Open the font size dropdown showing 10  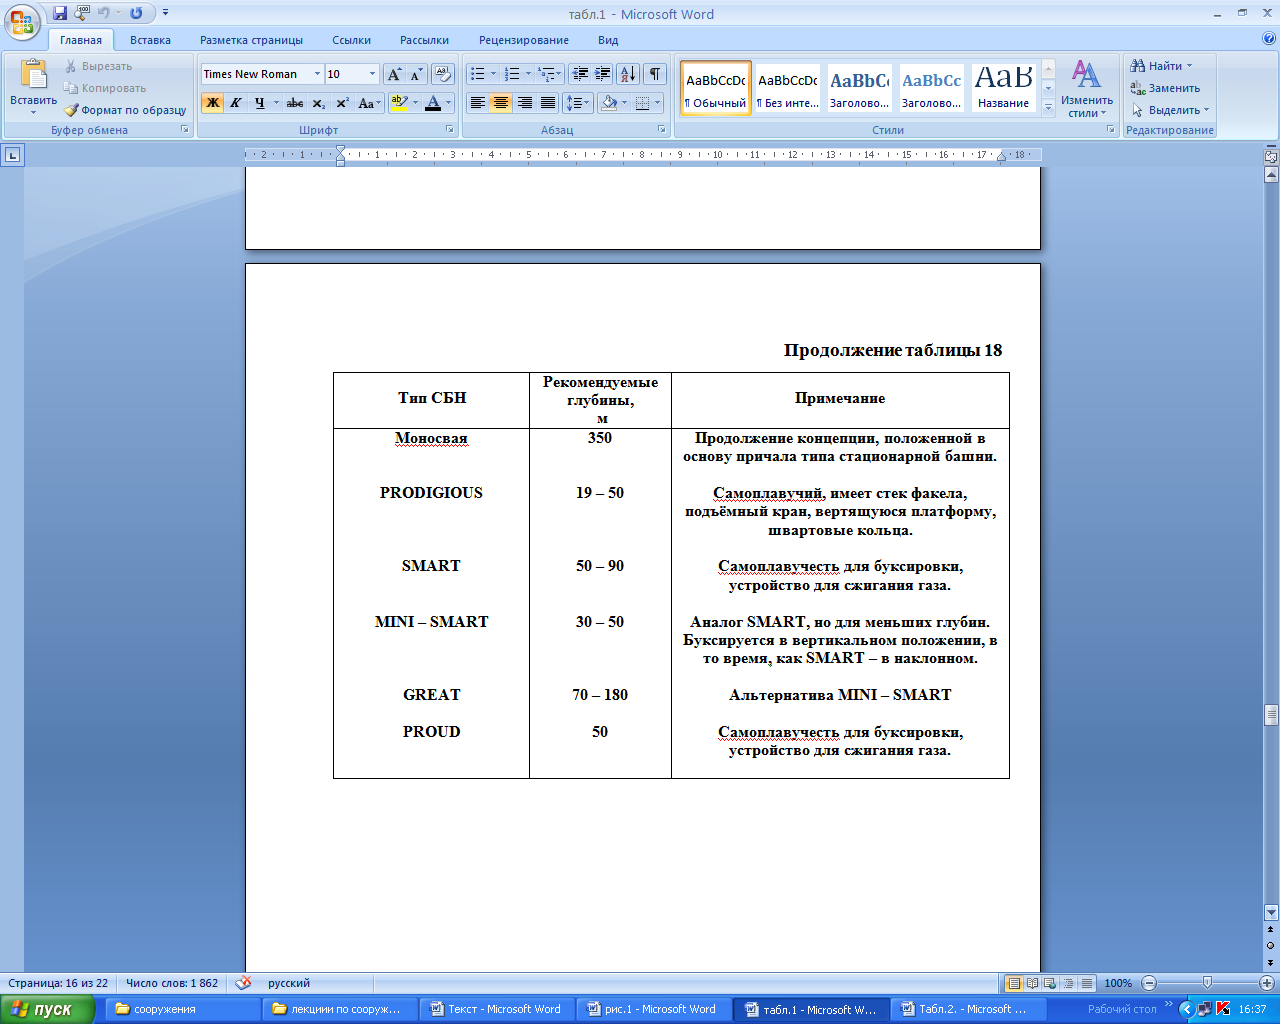(372, 74)
